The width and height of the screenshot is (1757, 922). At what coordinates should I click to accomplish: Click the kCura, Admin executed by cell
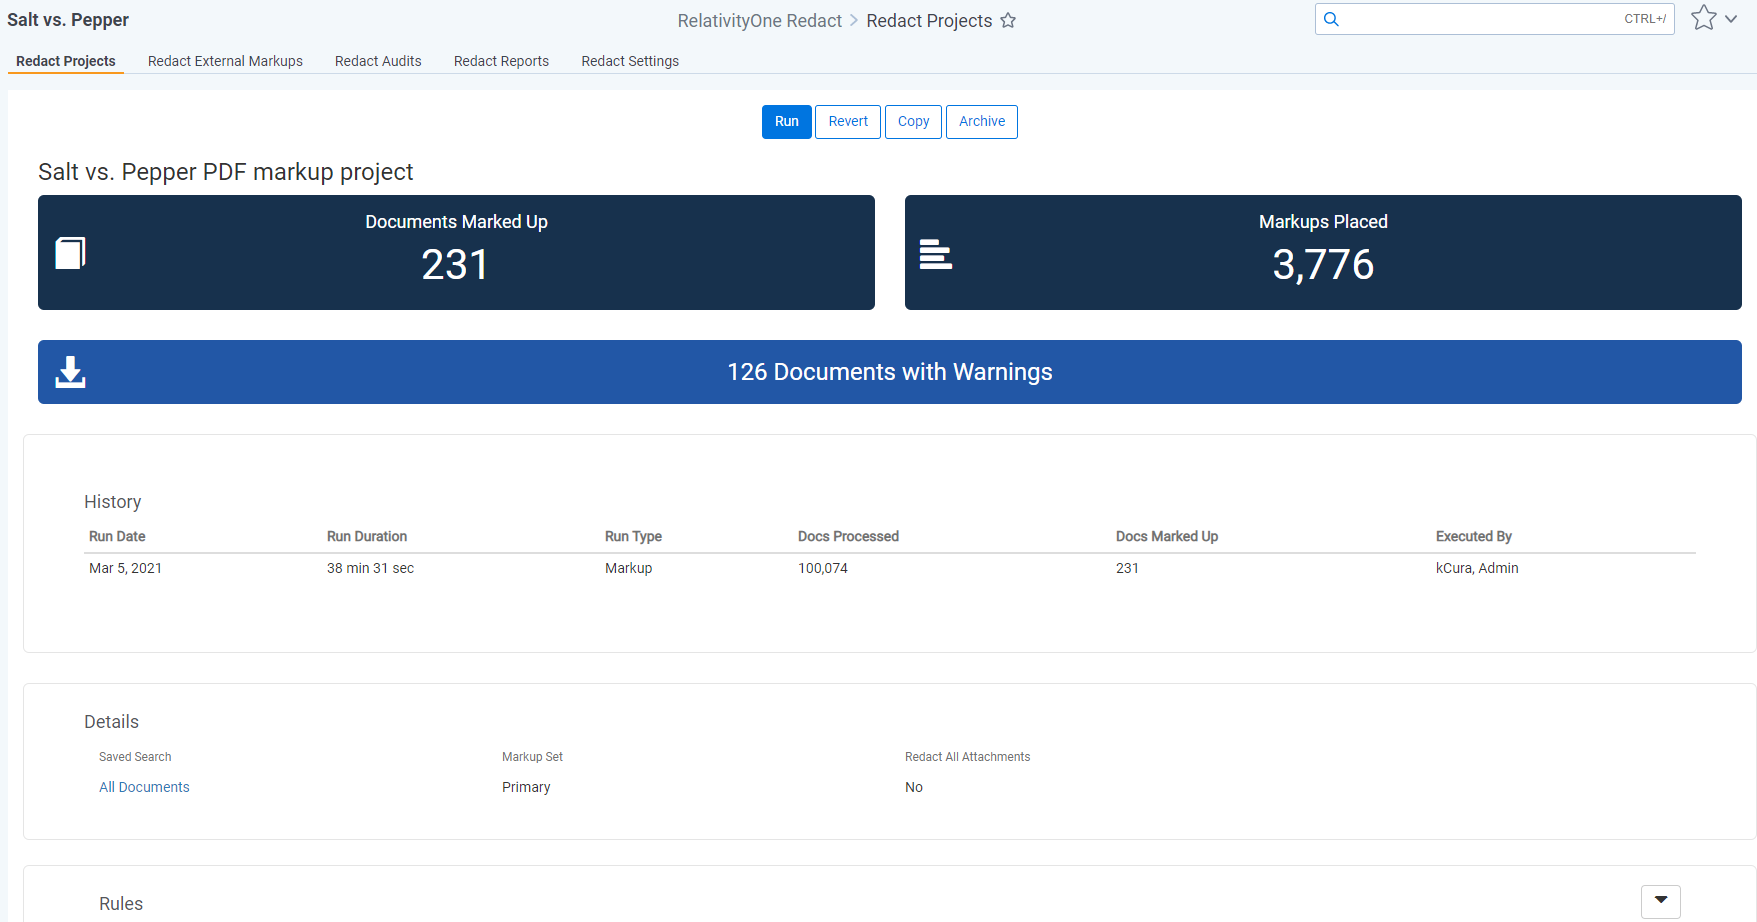(1477, 568)
